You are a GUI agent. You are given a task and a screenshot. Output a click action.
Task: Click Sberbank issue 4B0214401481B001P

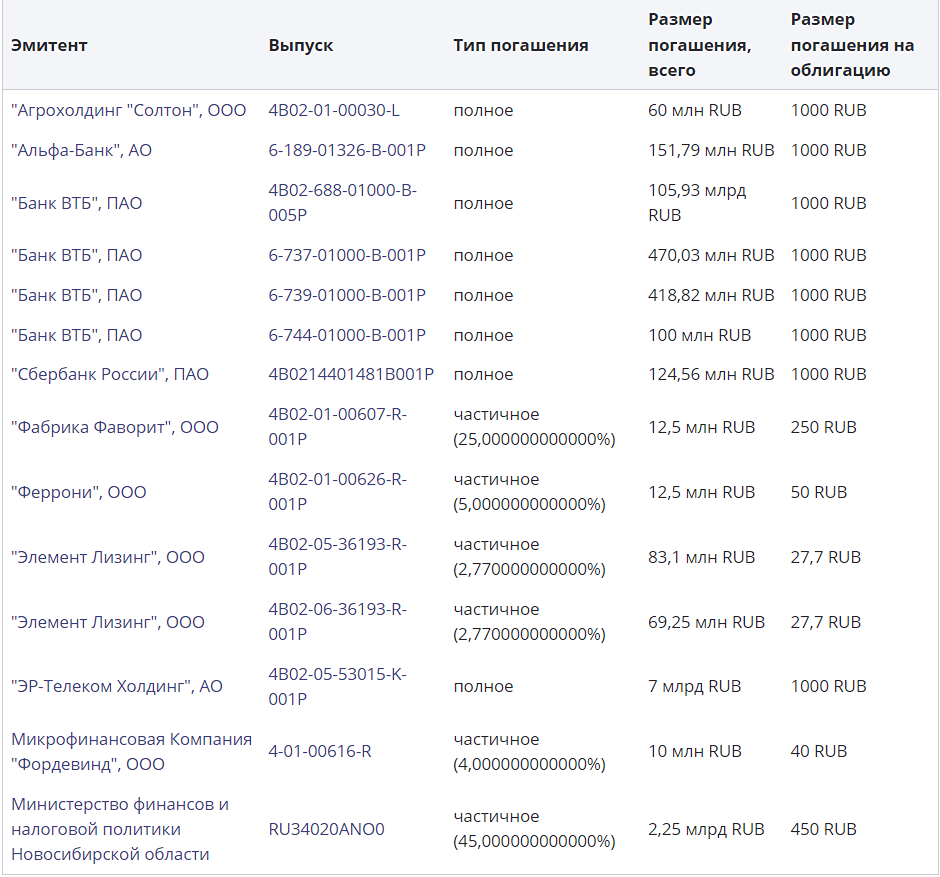point(351,374)
